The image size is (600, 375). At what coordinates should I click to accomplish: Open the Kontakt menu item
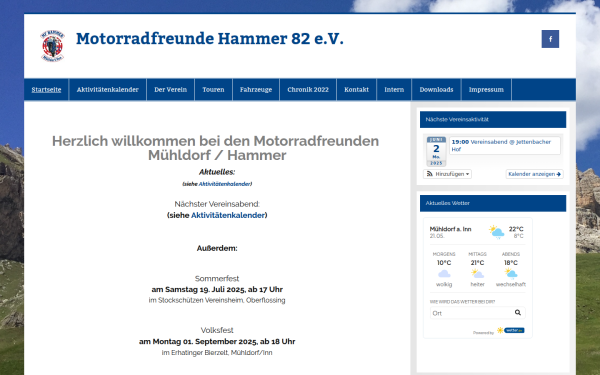point(356,90)
